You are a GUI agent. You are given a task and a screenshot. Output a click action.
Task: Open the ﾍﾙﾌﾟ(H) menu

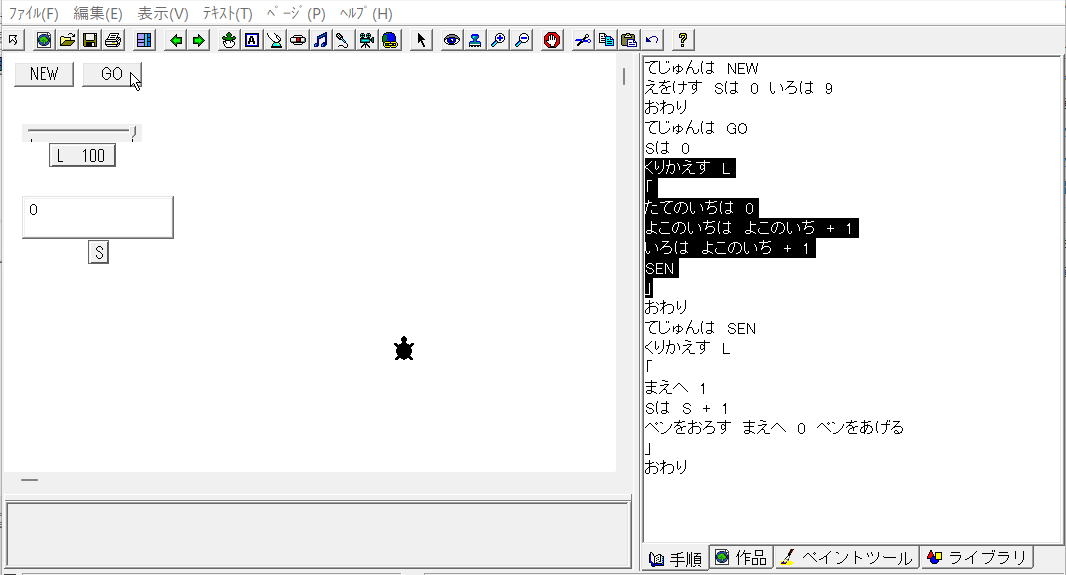[366, 14]
